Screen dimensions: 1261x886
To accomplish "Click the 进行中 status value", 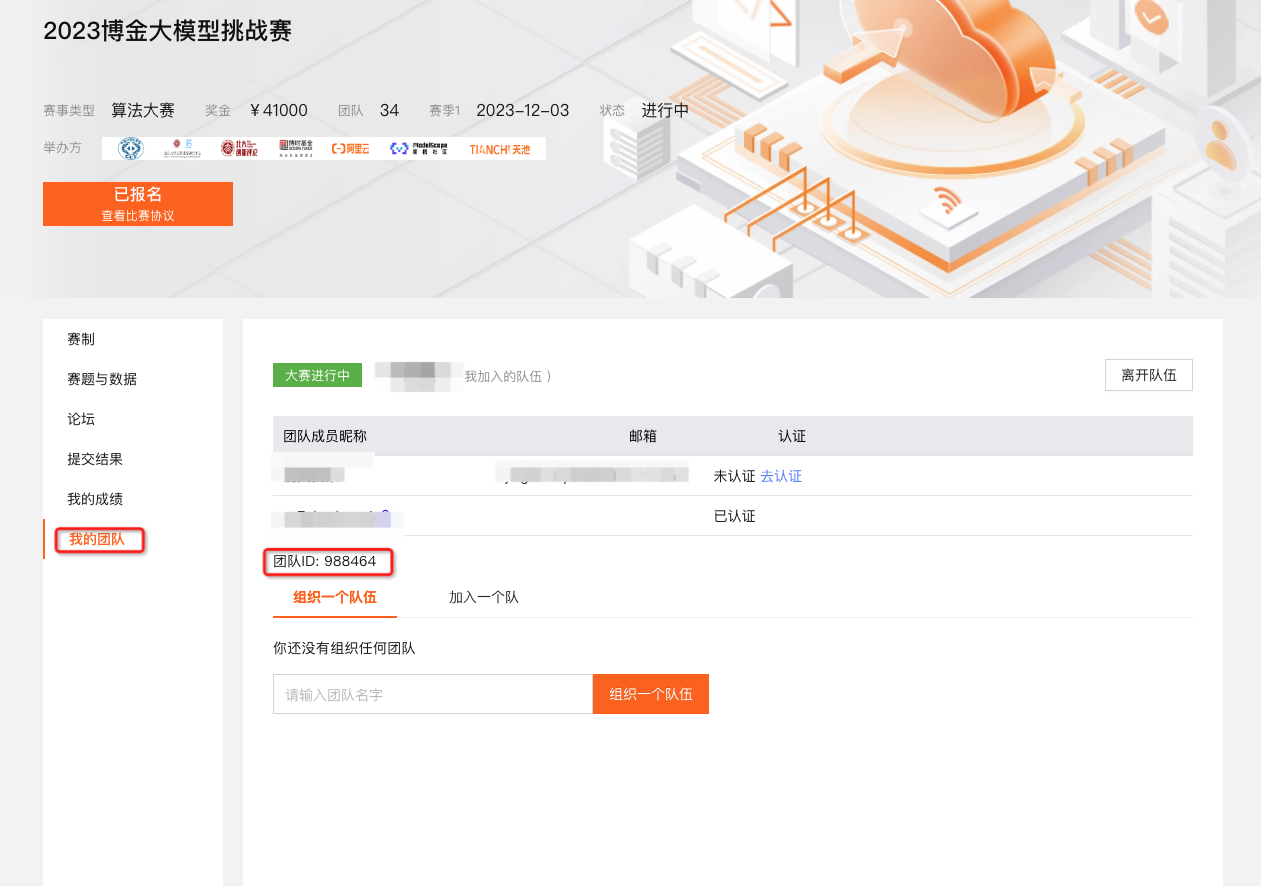I will click(666, 110).
